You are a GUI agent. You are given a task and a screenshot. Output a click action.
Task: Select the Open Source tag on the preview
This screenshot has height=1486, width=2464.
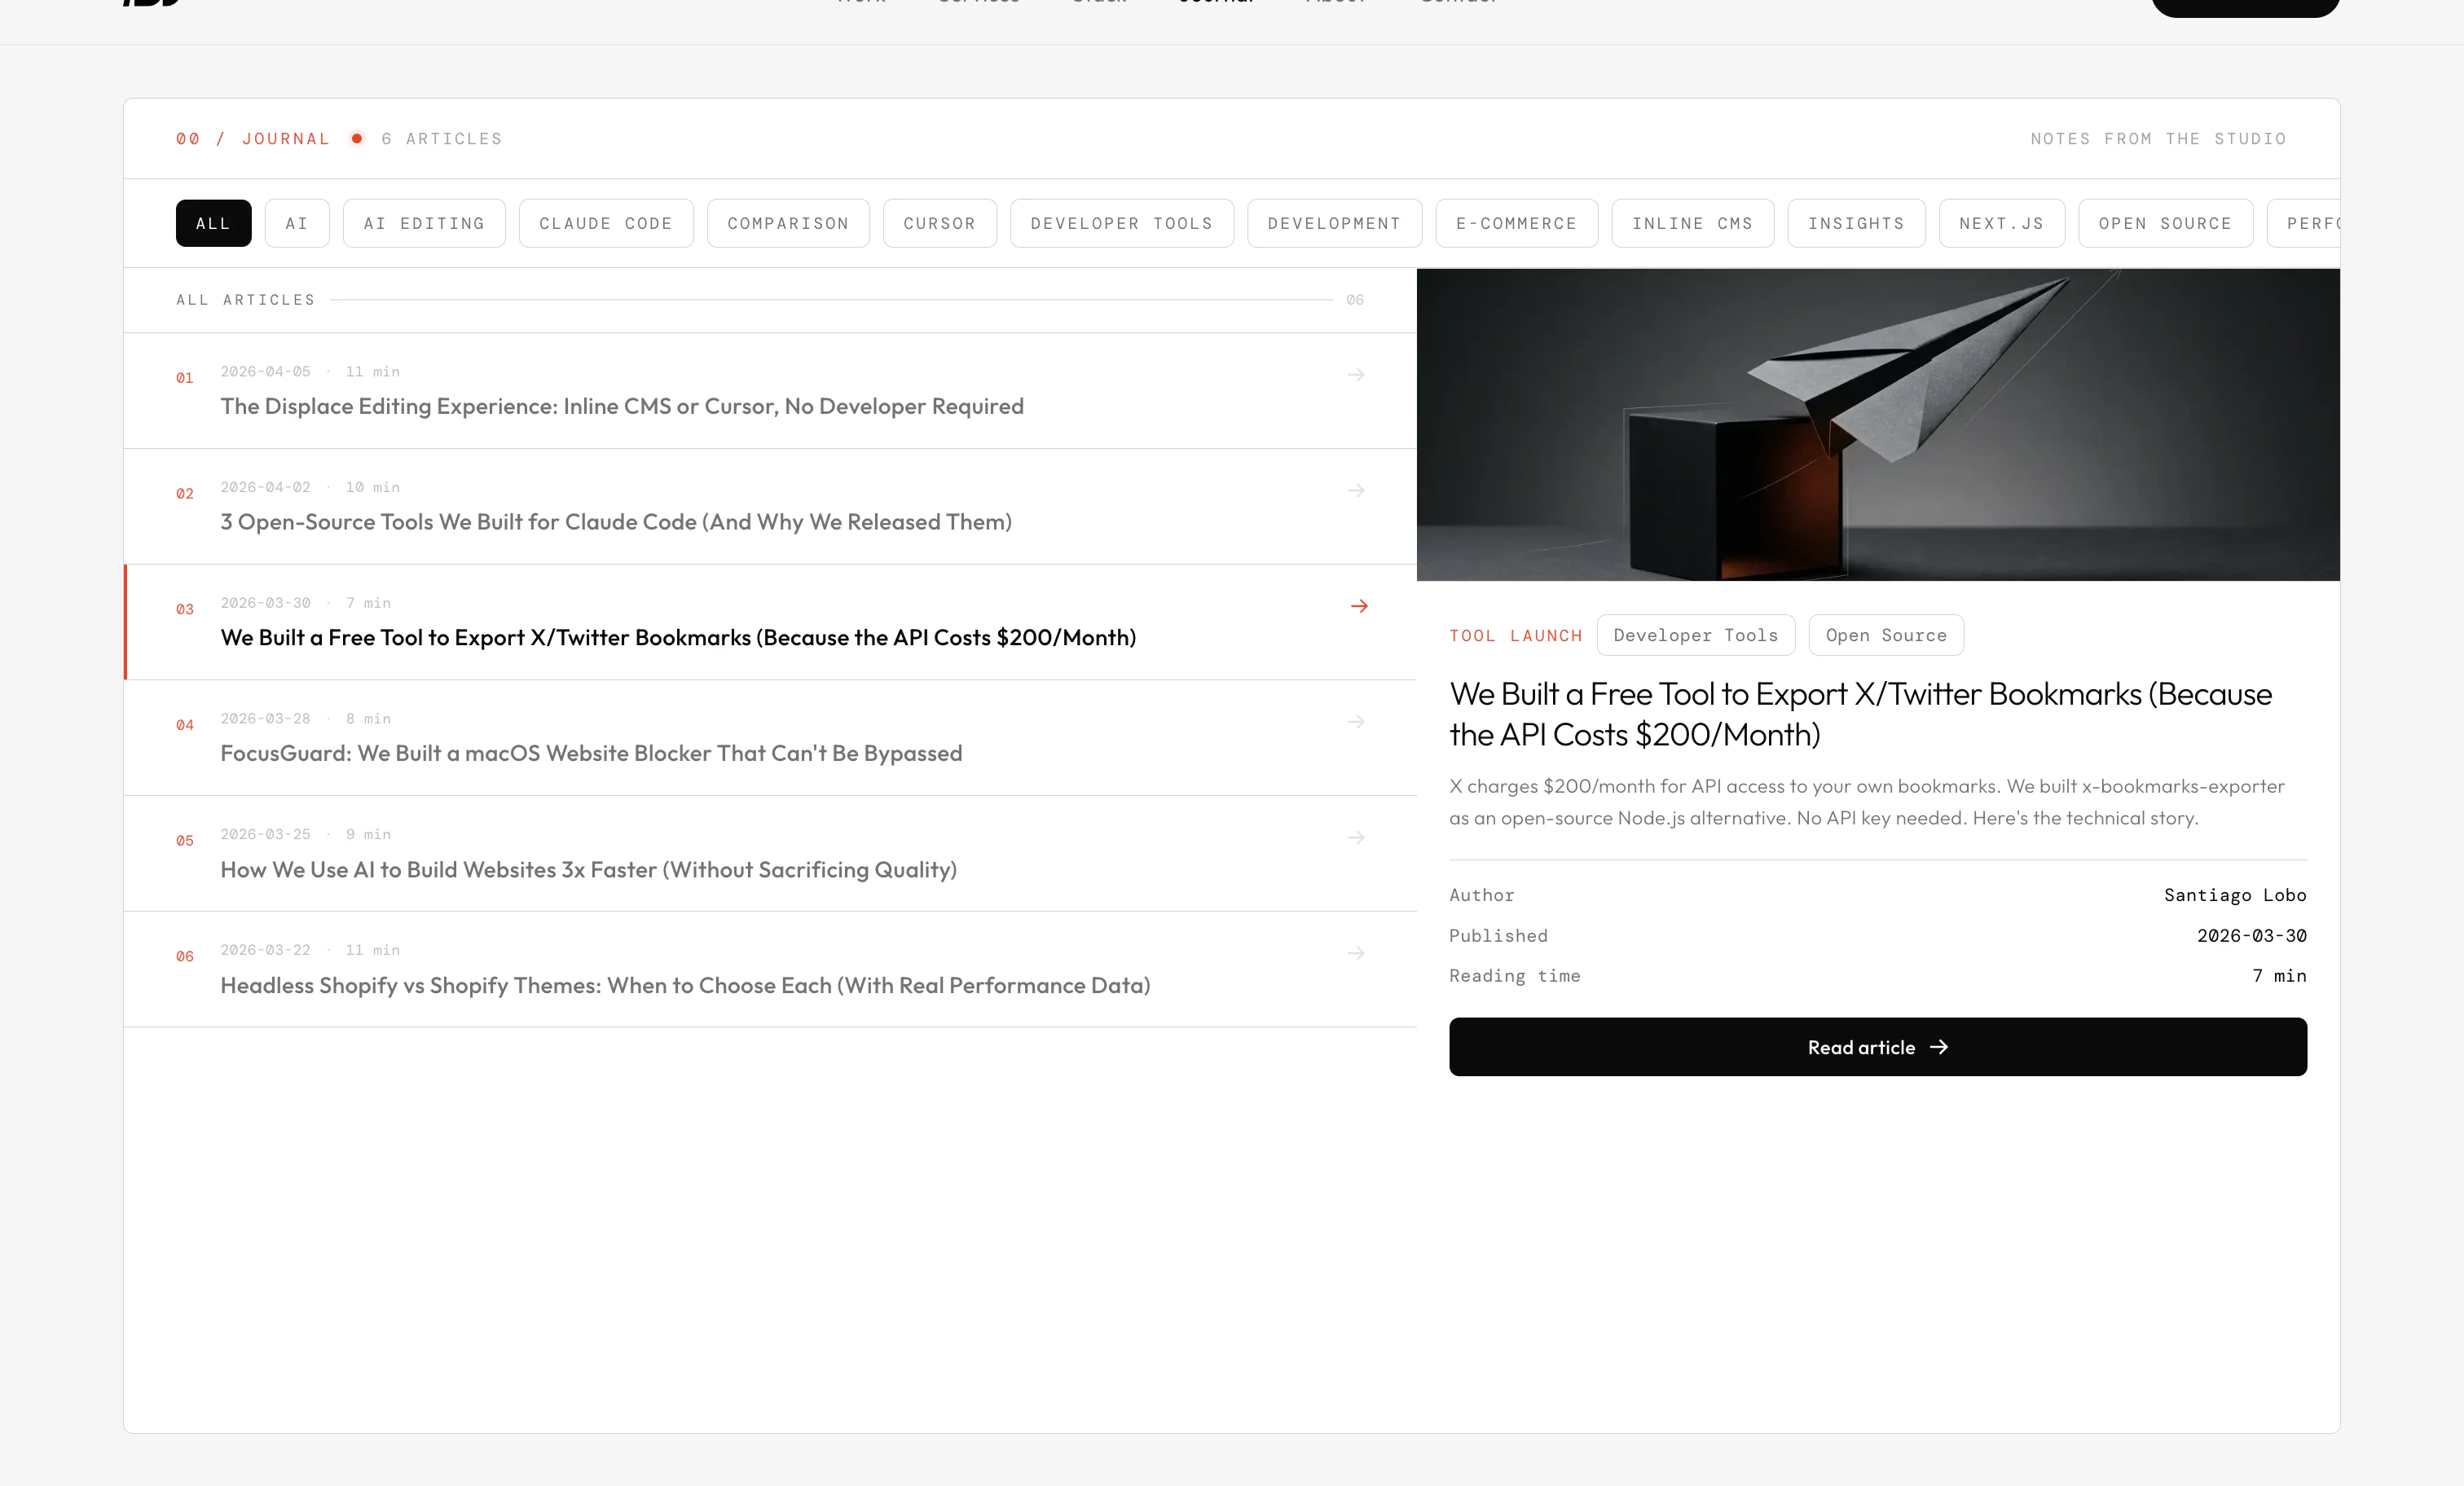tap(1885, 635)
